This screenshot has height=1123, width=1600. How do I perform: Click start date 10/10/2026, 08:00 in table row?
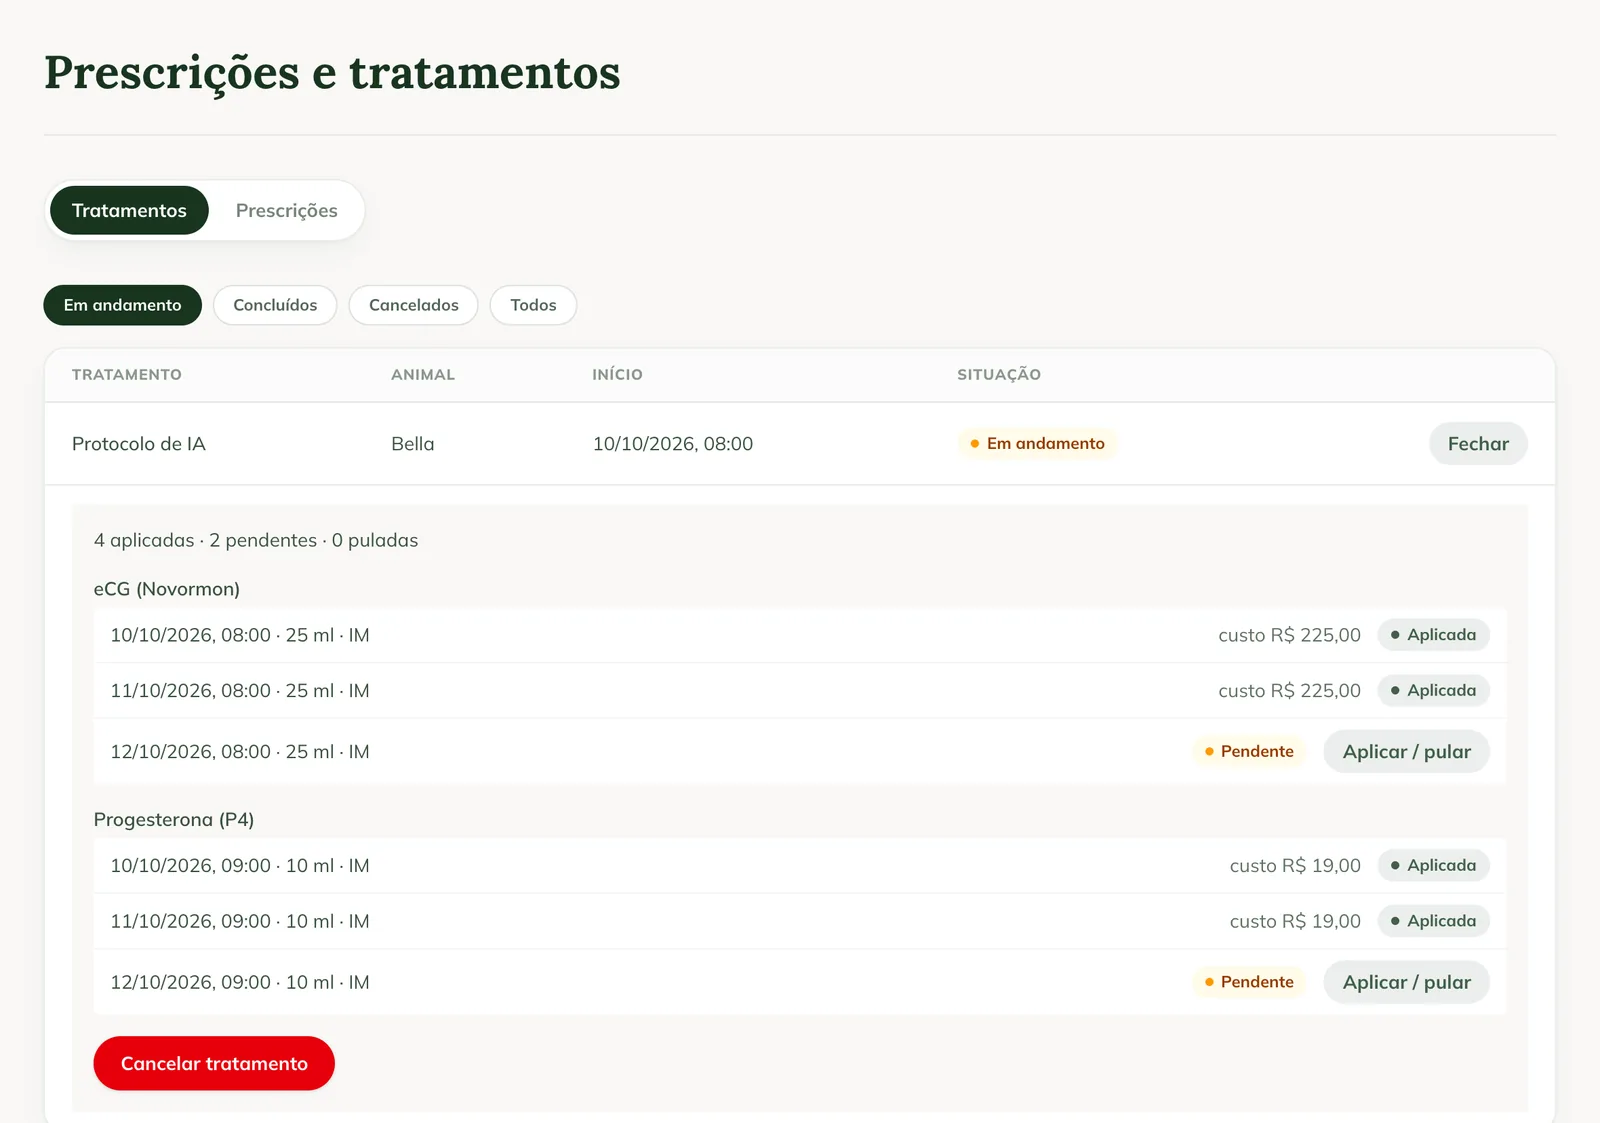673,444
